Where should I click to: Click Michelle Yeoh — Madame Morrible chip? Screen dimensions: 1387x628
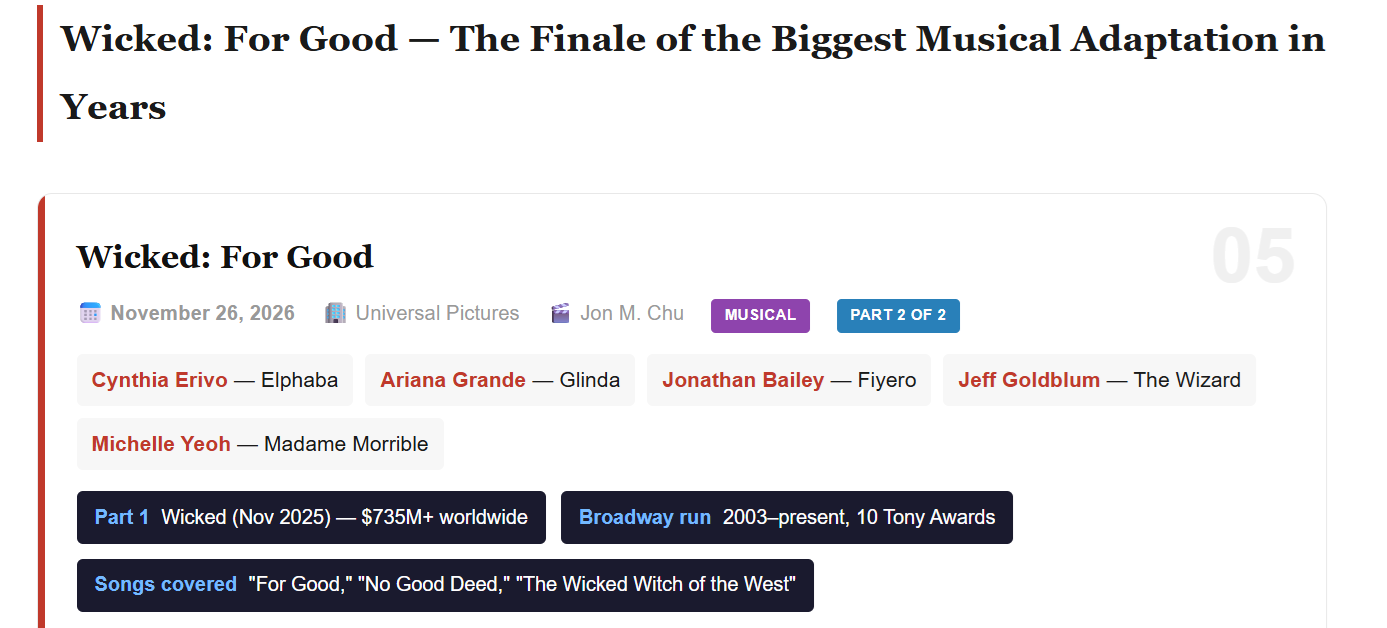click(x=260, y=444)
